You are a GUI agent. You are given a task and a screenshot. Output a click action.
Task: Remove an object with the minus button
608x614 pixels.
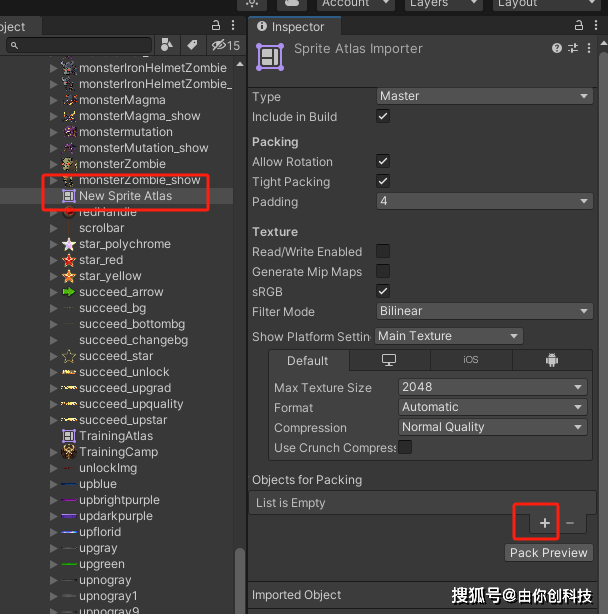[570, 523]
